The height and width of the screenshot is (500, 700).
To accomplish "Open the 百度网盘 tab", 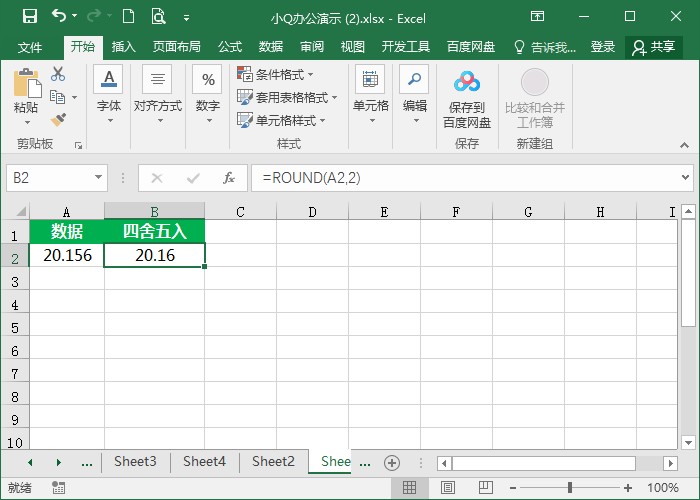I will [x=471, y=47].
